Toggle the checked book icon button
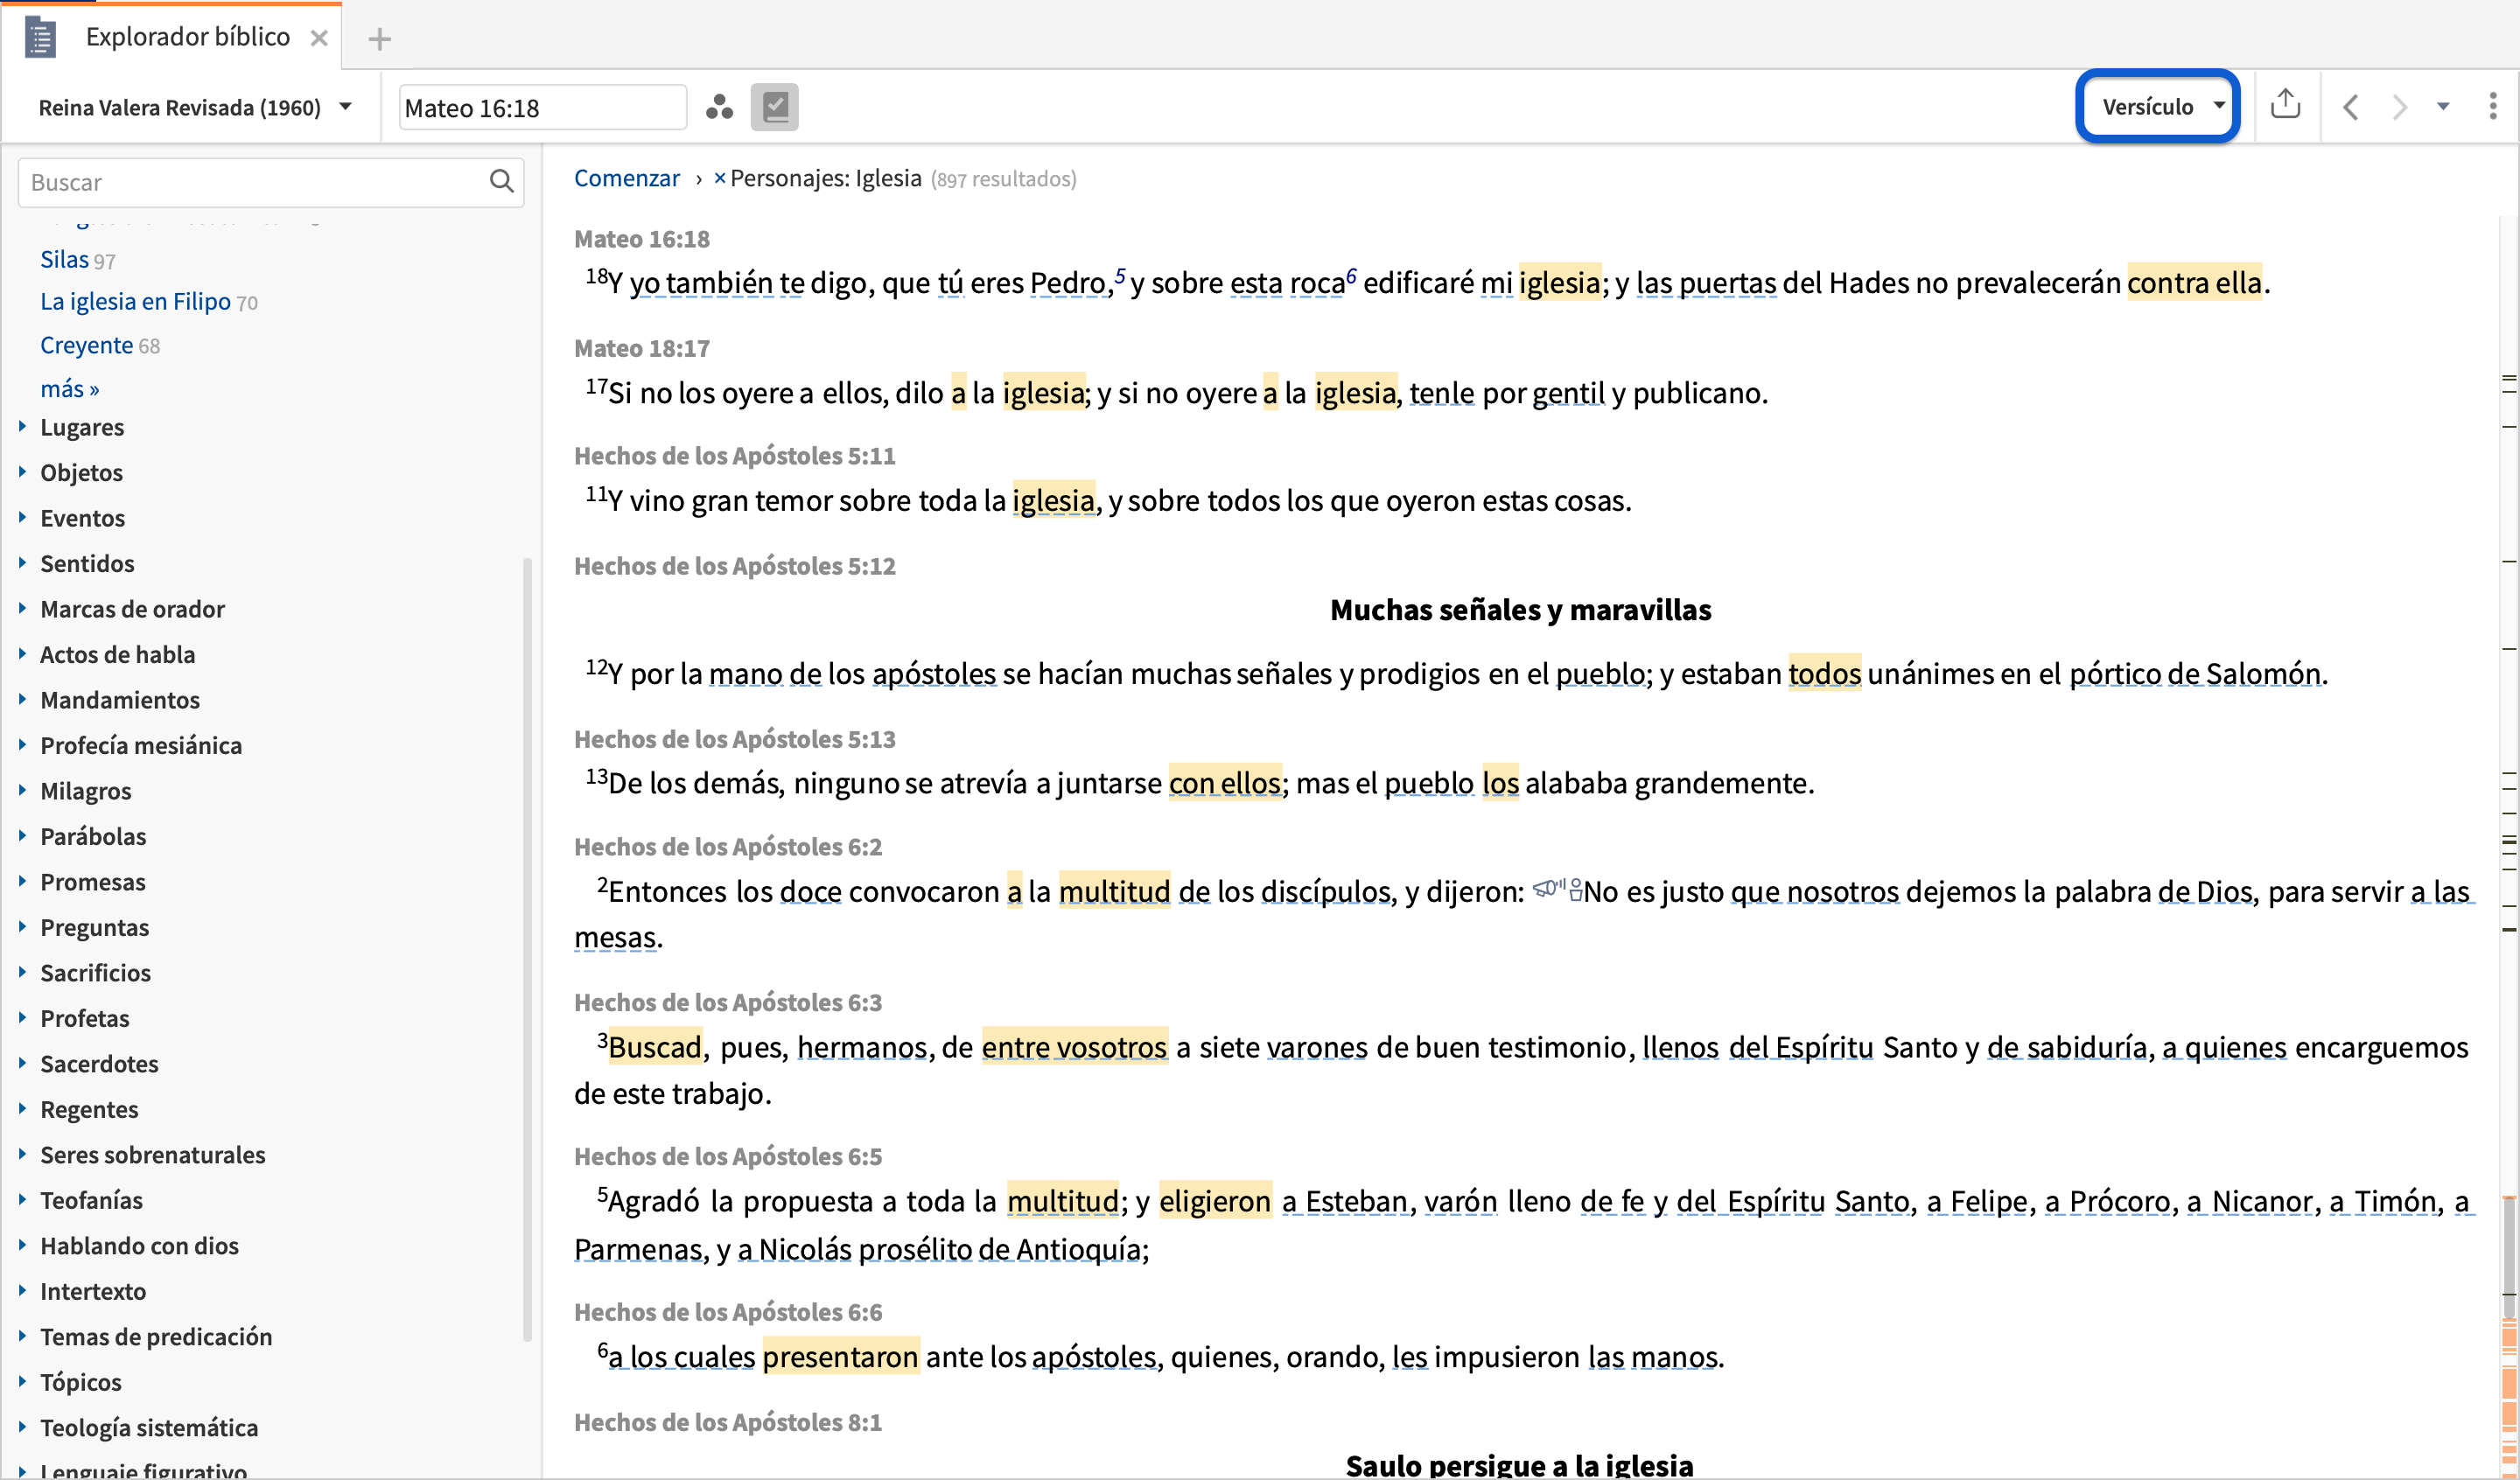 click(775, 107)
